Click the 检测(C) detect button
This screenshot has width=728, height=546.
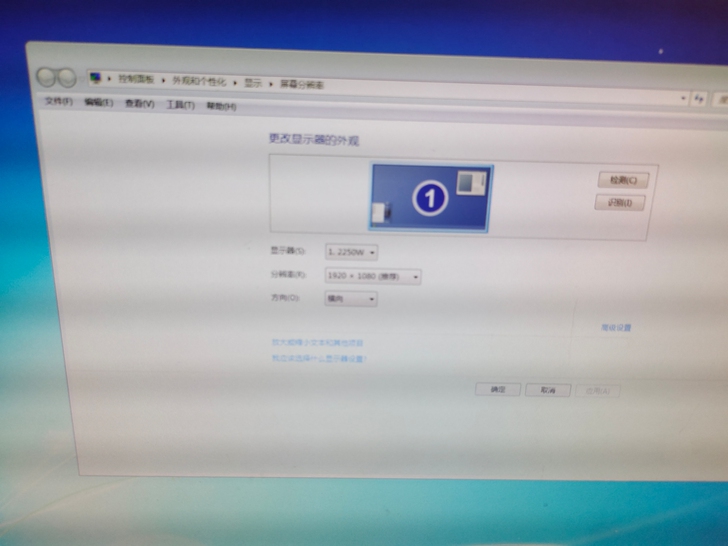click(623, 180)
